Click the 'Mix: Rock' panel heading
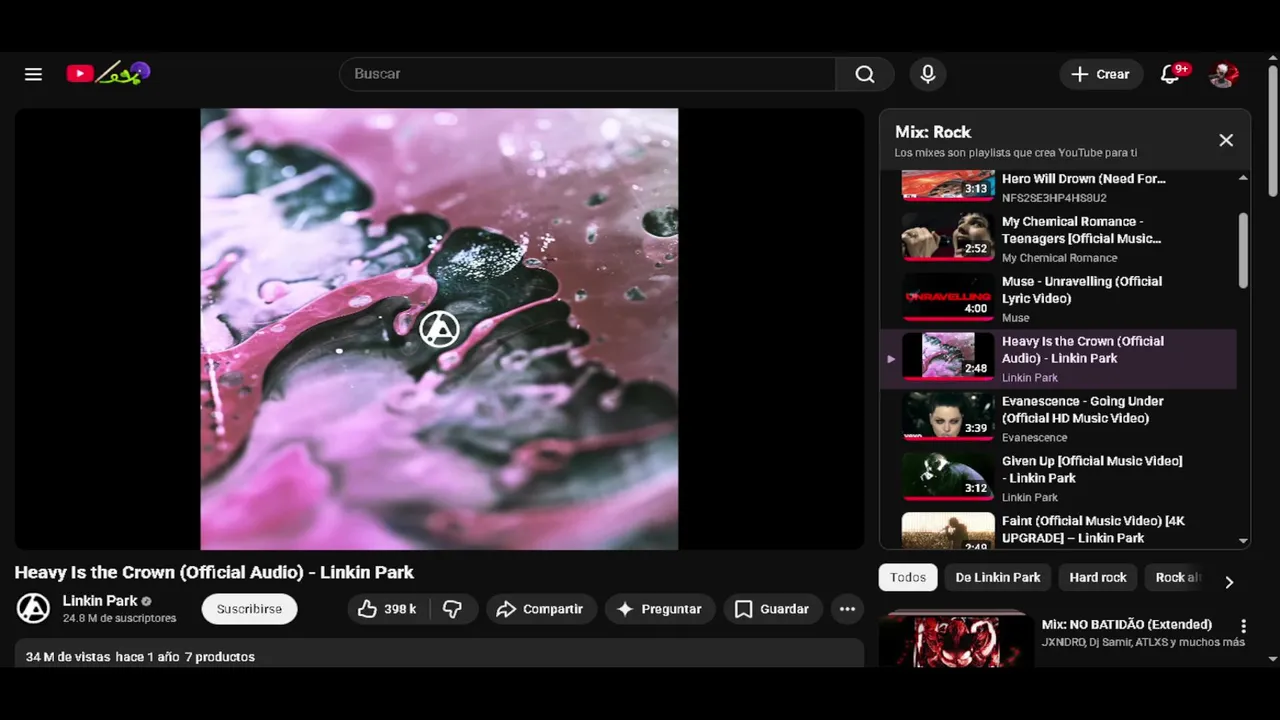 (933, 132)
